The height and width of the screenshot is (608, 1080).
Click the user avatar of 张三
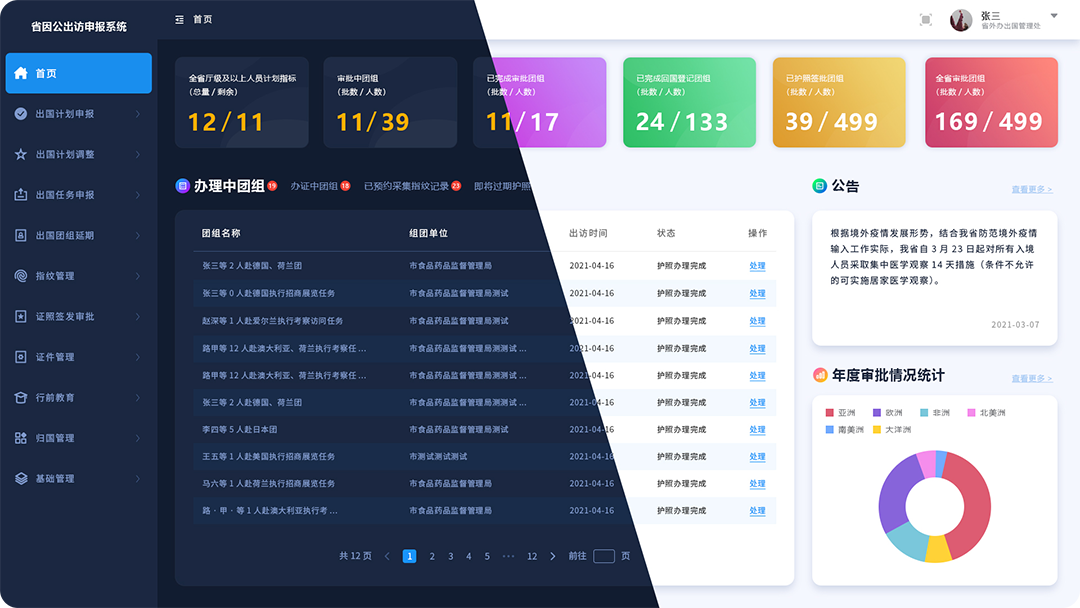tap(961, 20)
